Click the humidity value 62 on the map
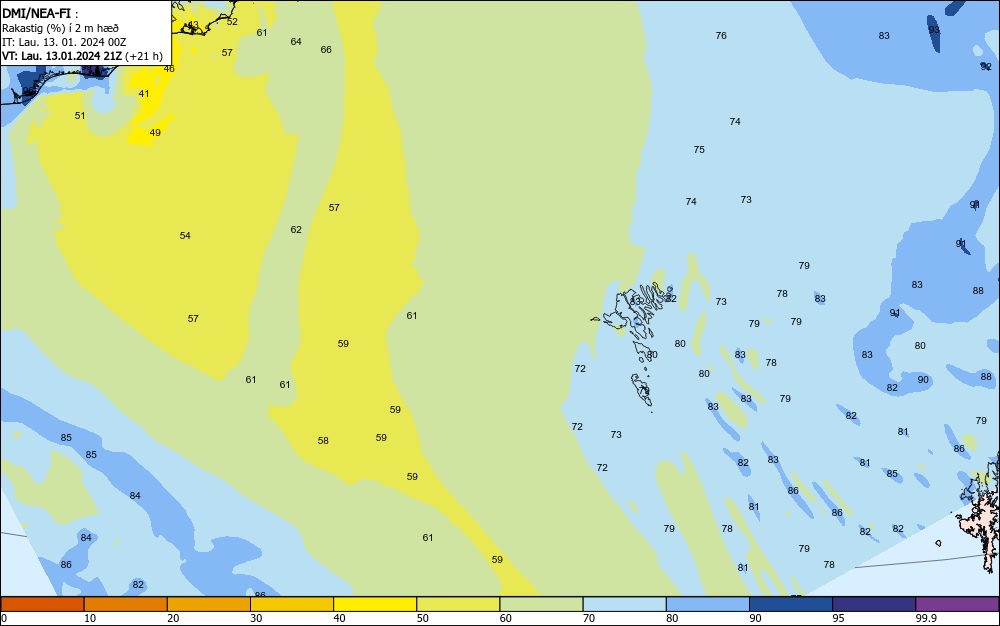Screen dimensions: 1000x626 click(x=296, y=229)
